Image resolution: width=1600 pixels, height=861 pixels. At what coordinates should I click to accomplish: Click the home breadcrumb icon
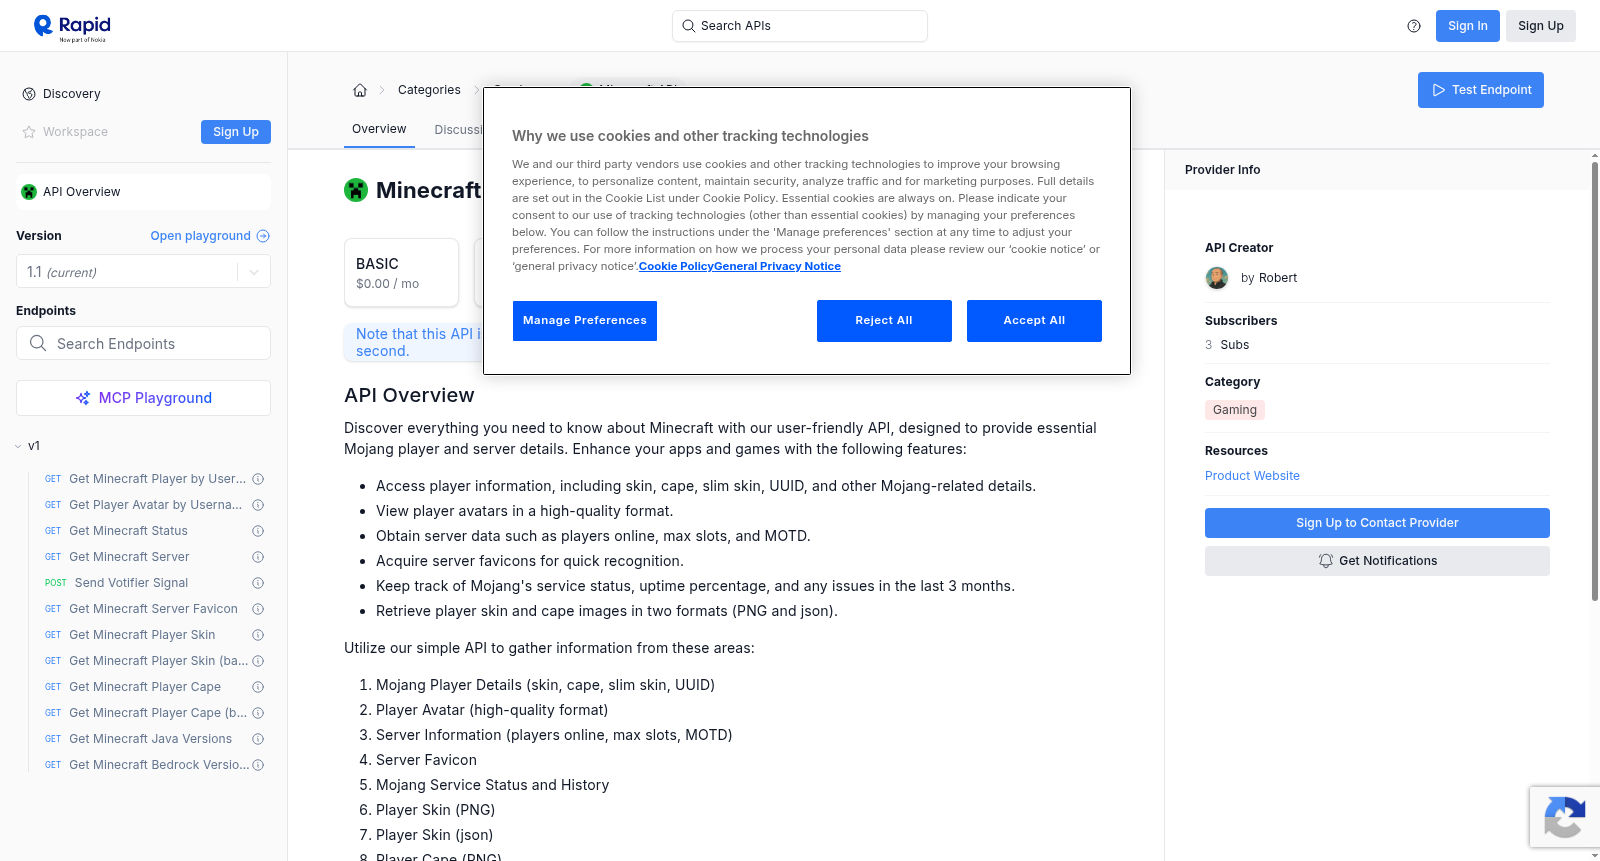[x=360, y=90]
